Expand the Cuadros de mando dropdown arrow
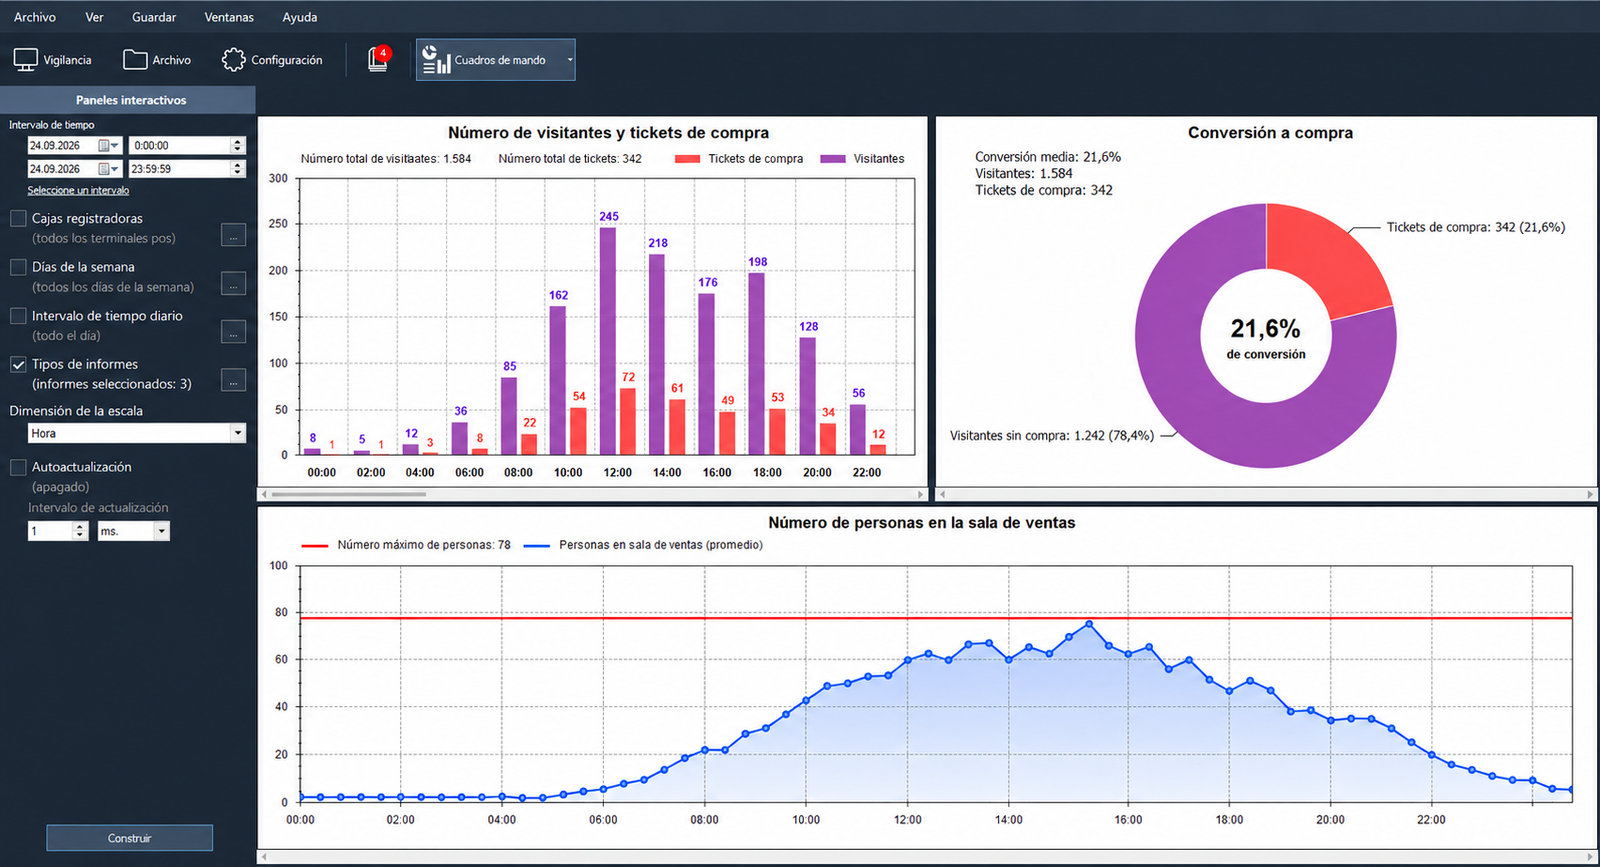1600x867 pixels. 569,60
